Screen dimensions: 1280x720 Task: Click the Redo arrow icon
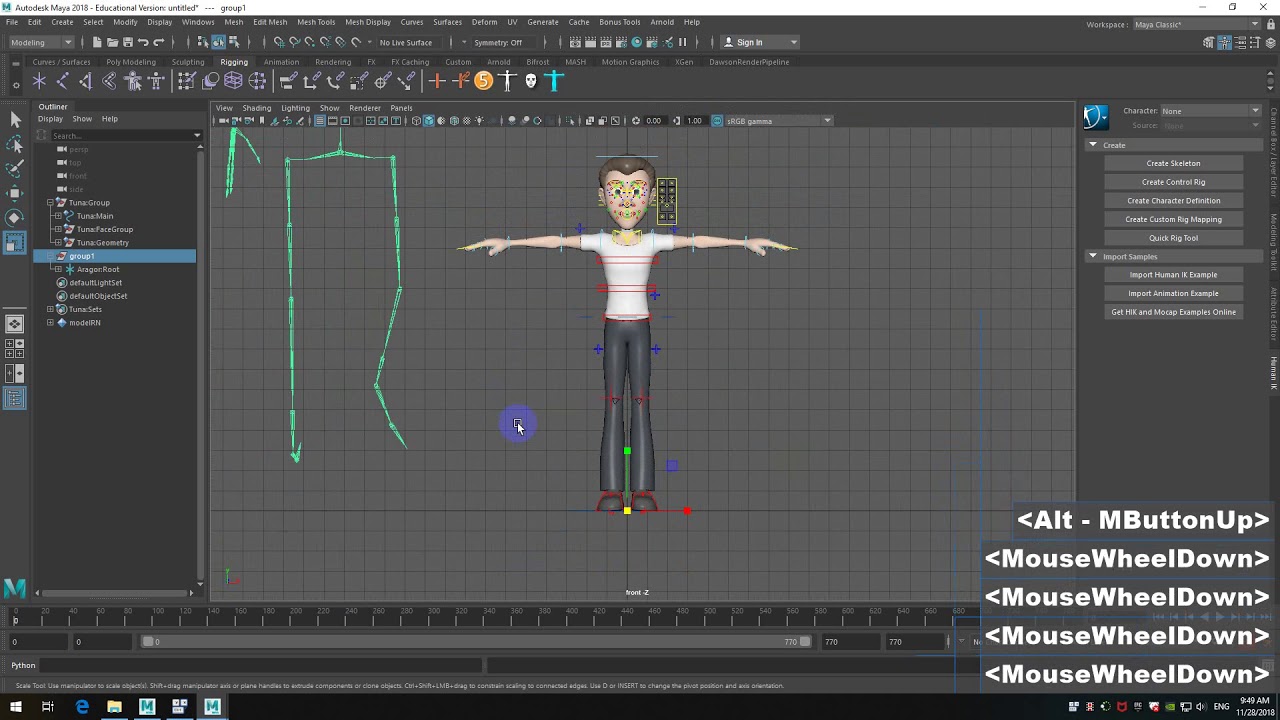click(158, 42)
